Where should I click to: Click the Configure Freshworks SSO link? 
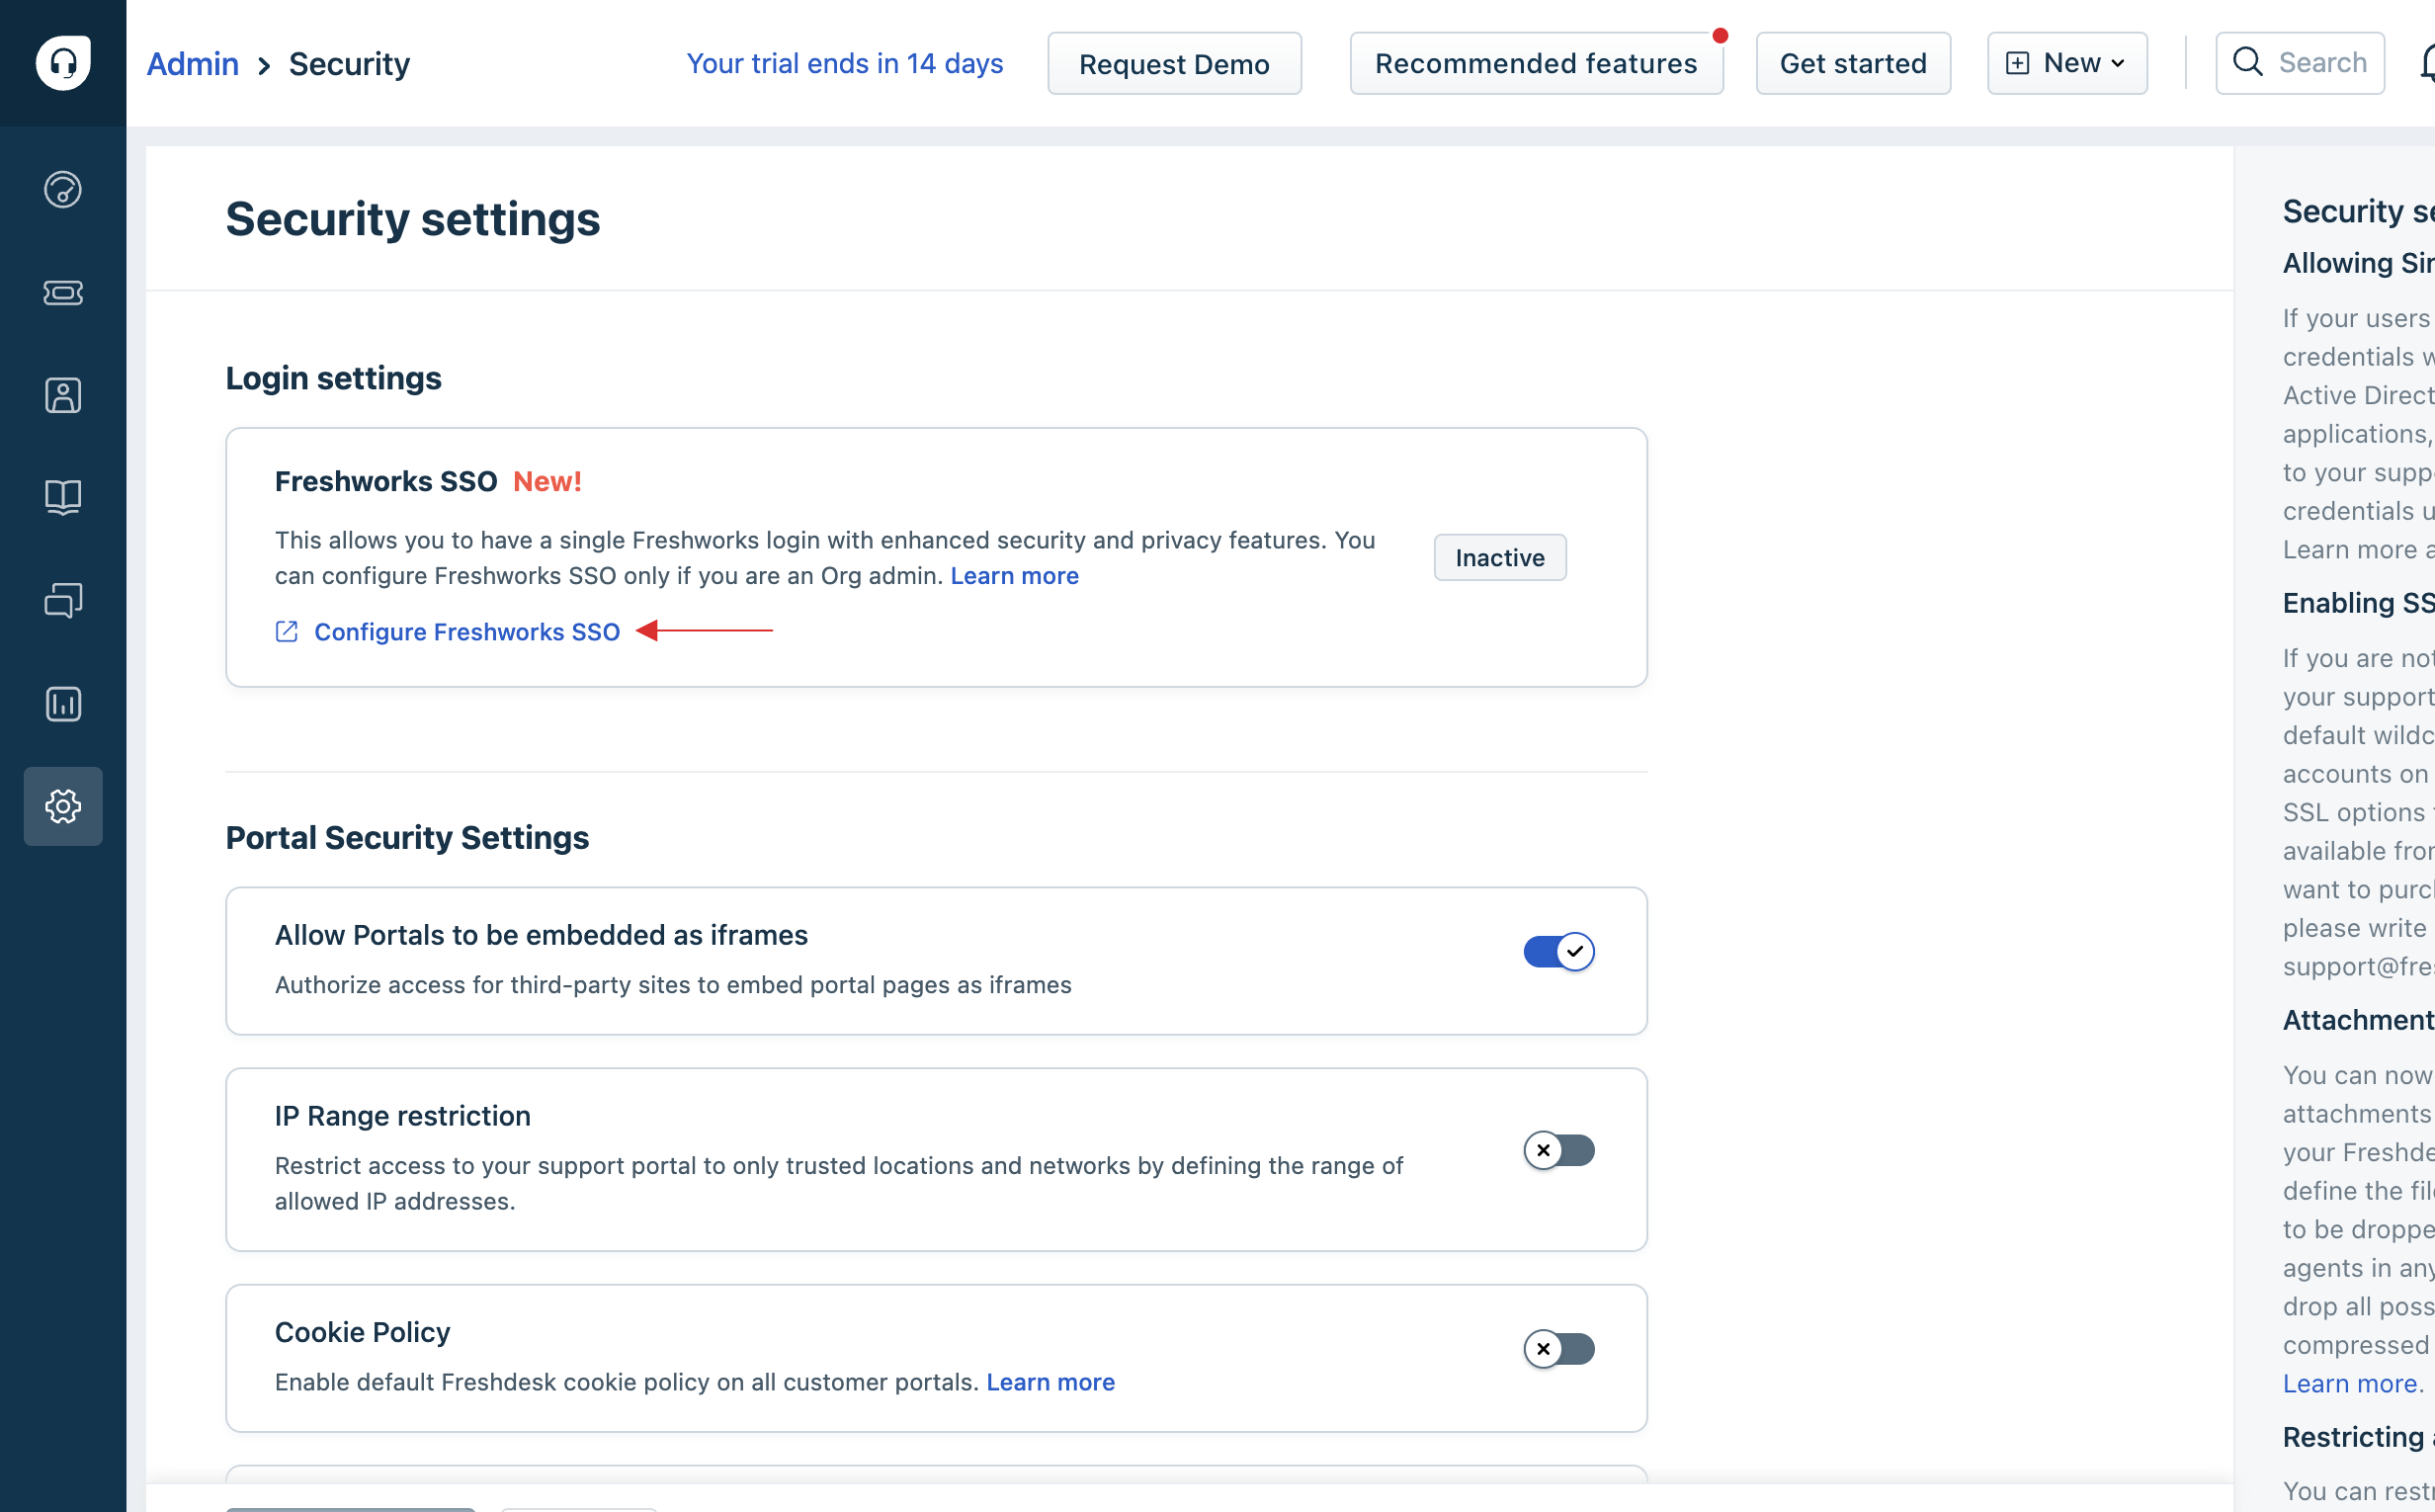click(465, 630)
